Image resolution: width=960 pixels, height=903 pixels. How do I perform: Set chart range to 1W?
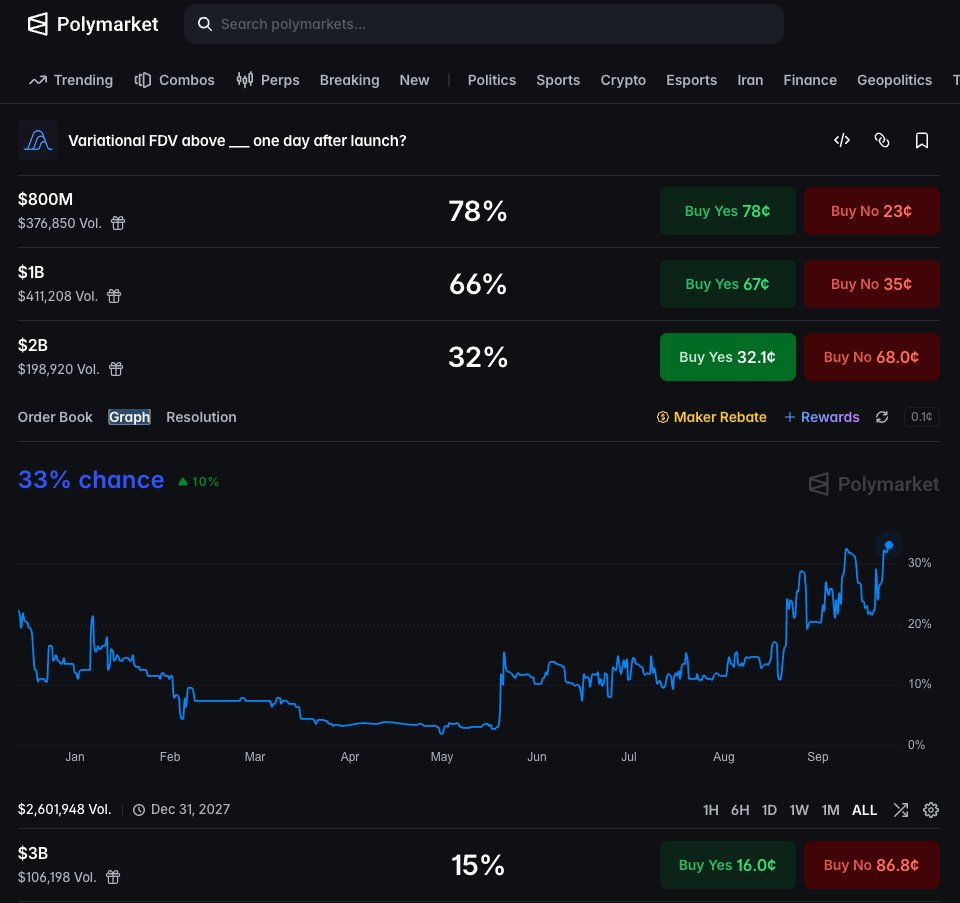pos(799,810)
